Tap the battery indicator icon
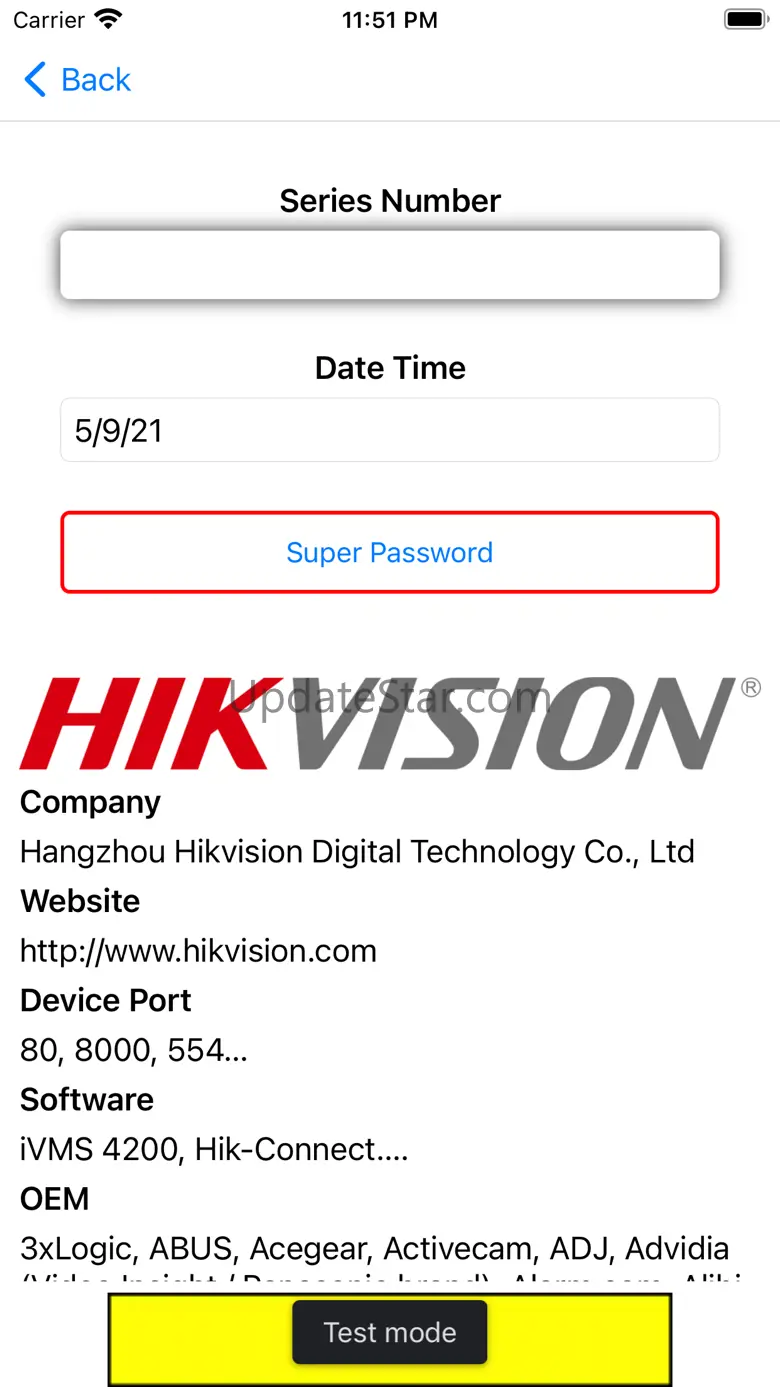 point(745,20)
